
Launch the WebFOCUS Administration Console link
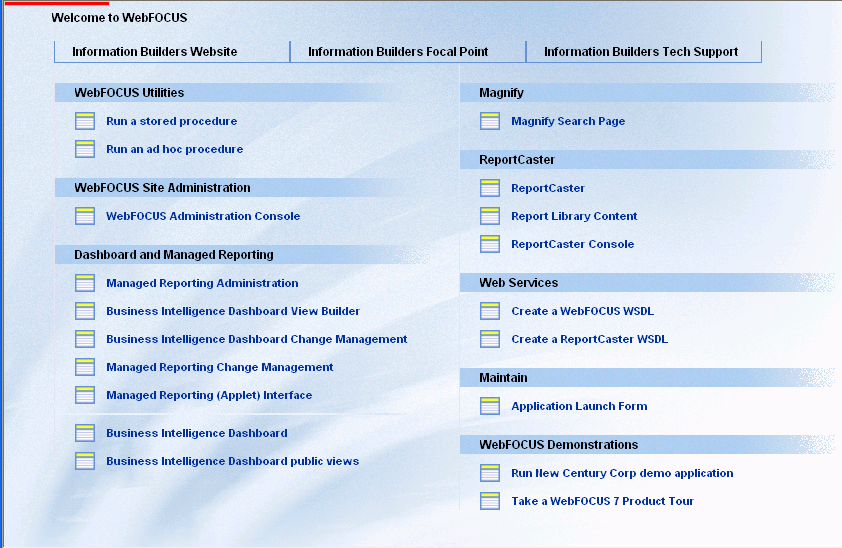(203, 216)
